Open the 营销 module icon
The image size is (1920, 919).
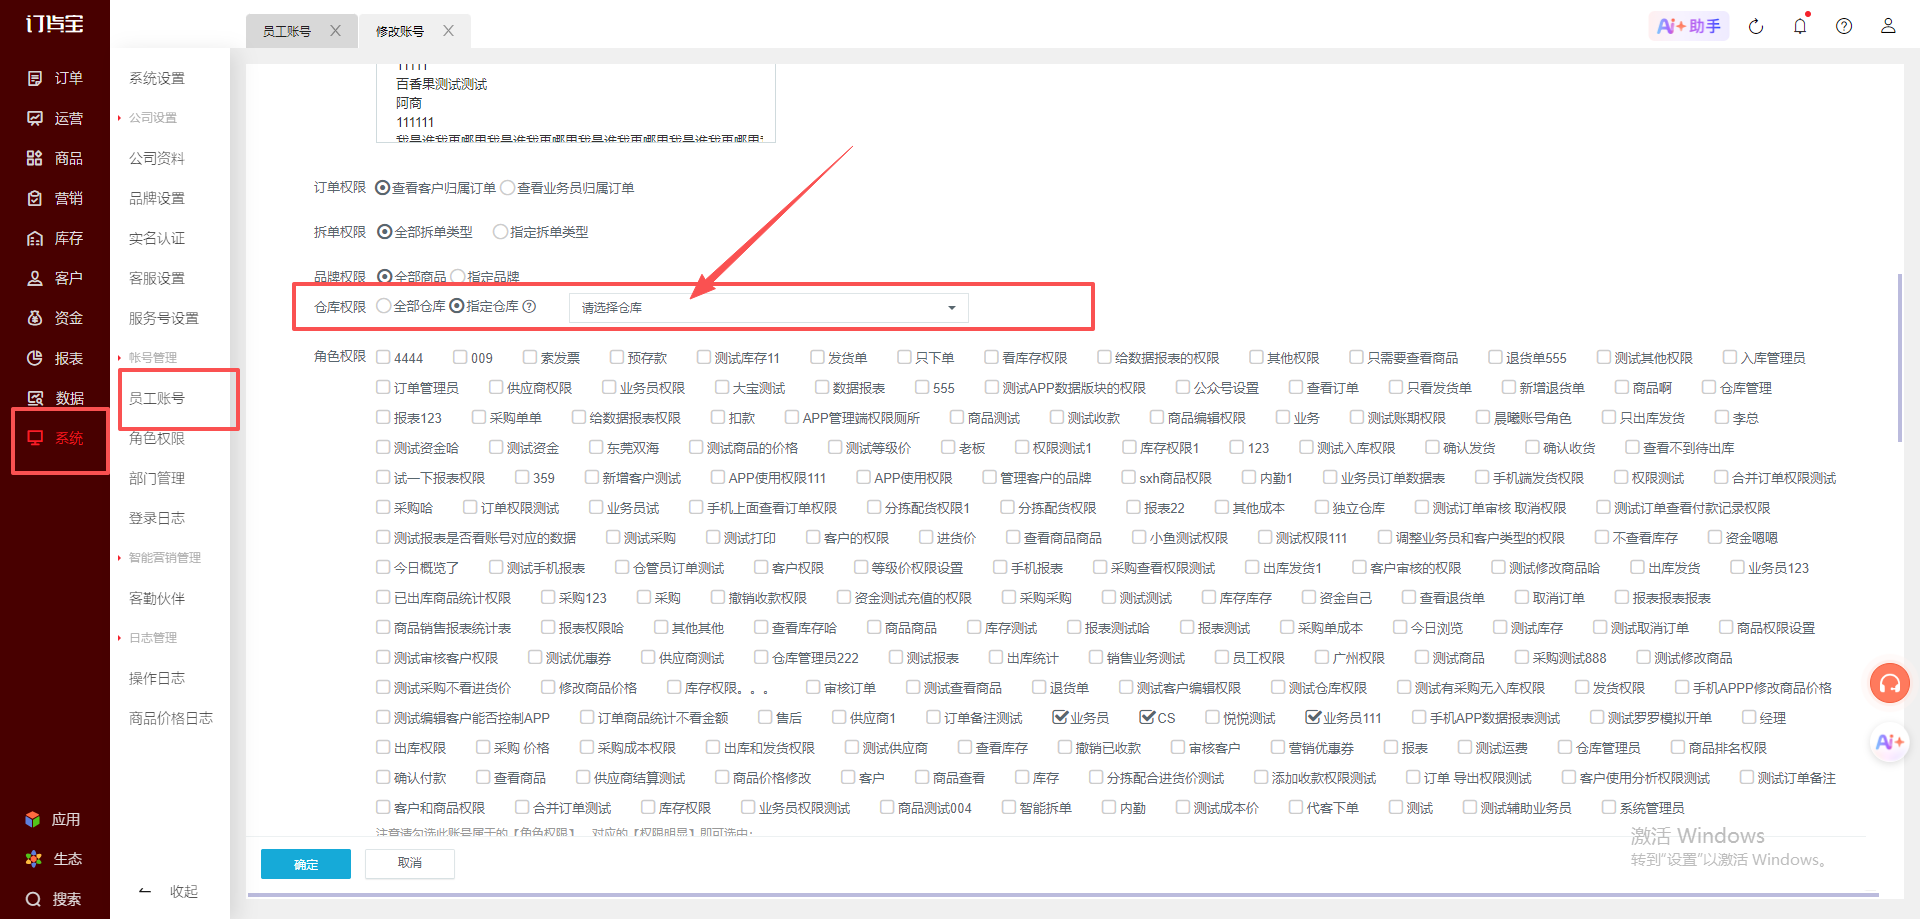(35, 198)
